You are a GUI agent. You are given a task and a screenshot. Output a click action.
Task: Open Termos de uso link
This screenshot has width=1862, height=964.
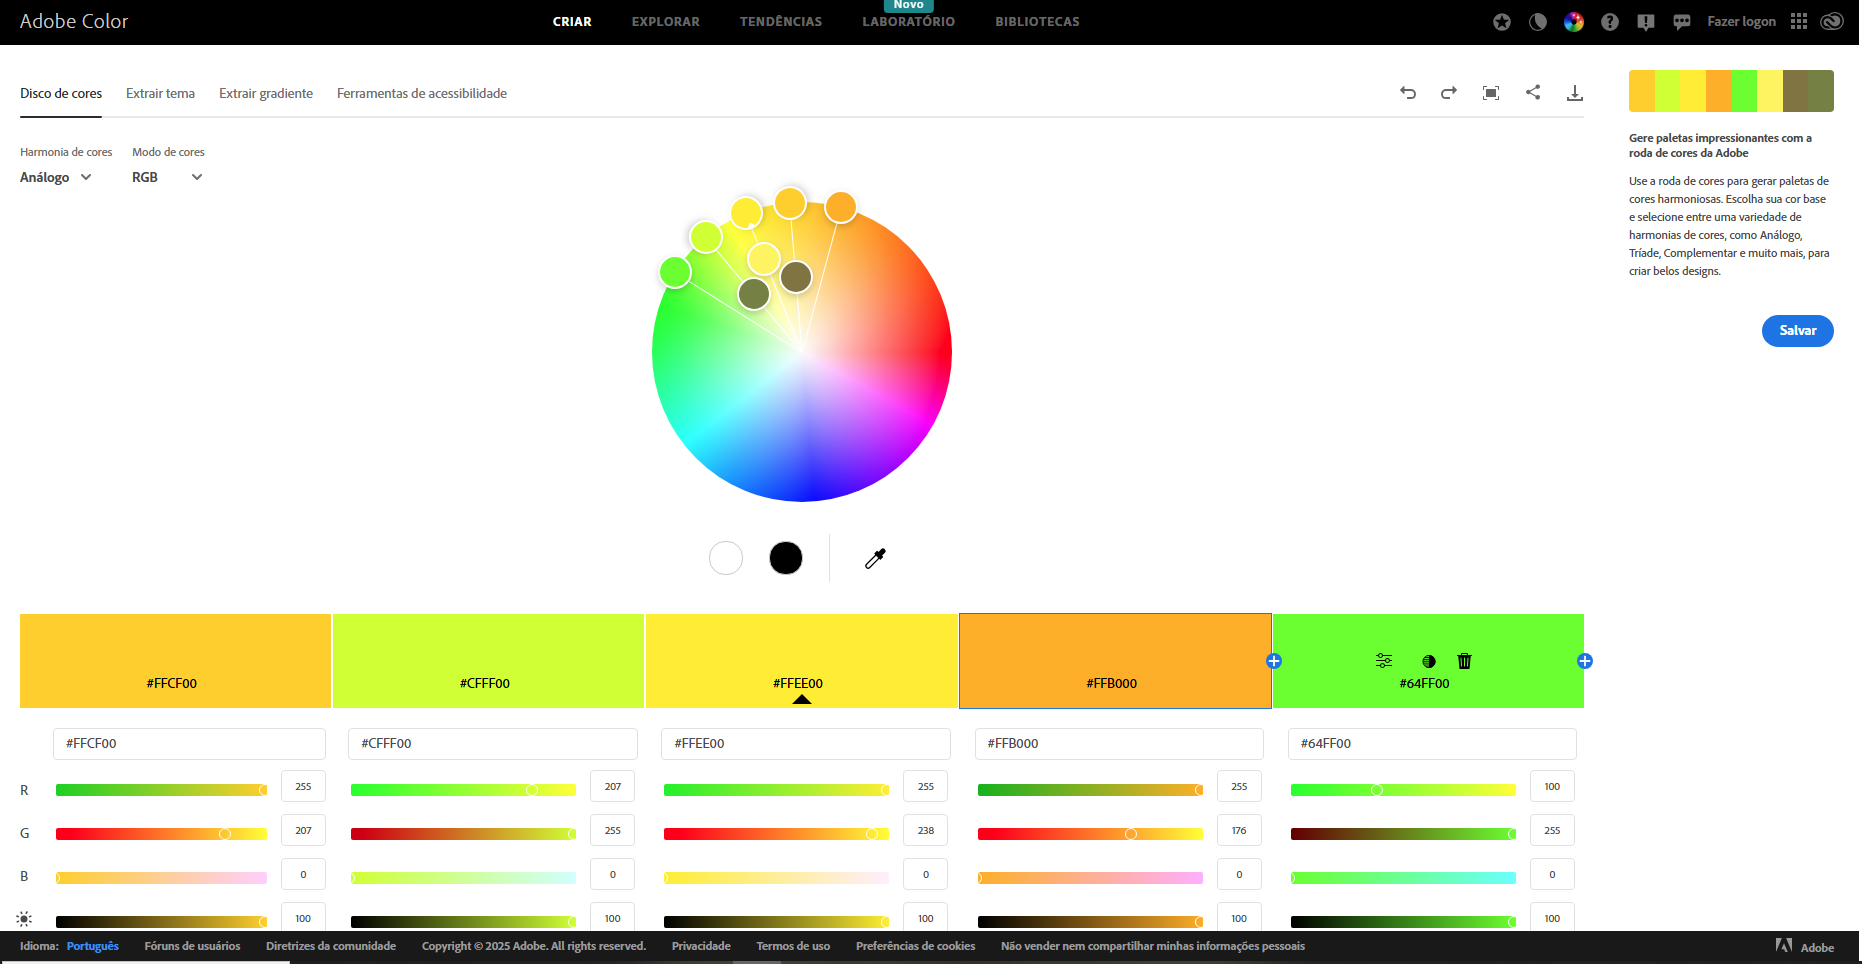pos(793,946)
